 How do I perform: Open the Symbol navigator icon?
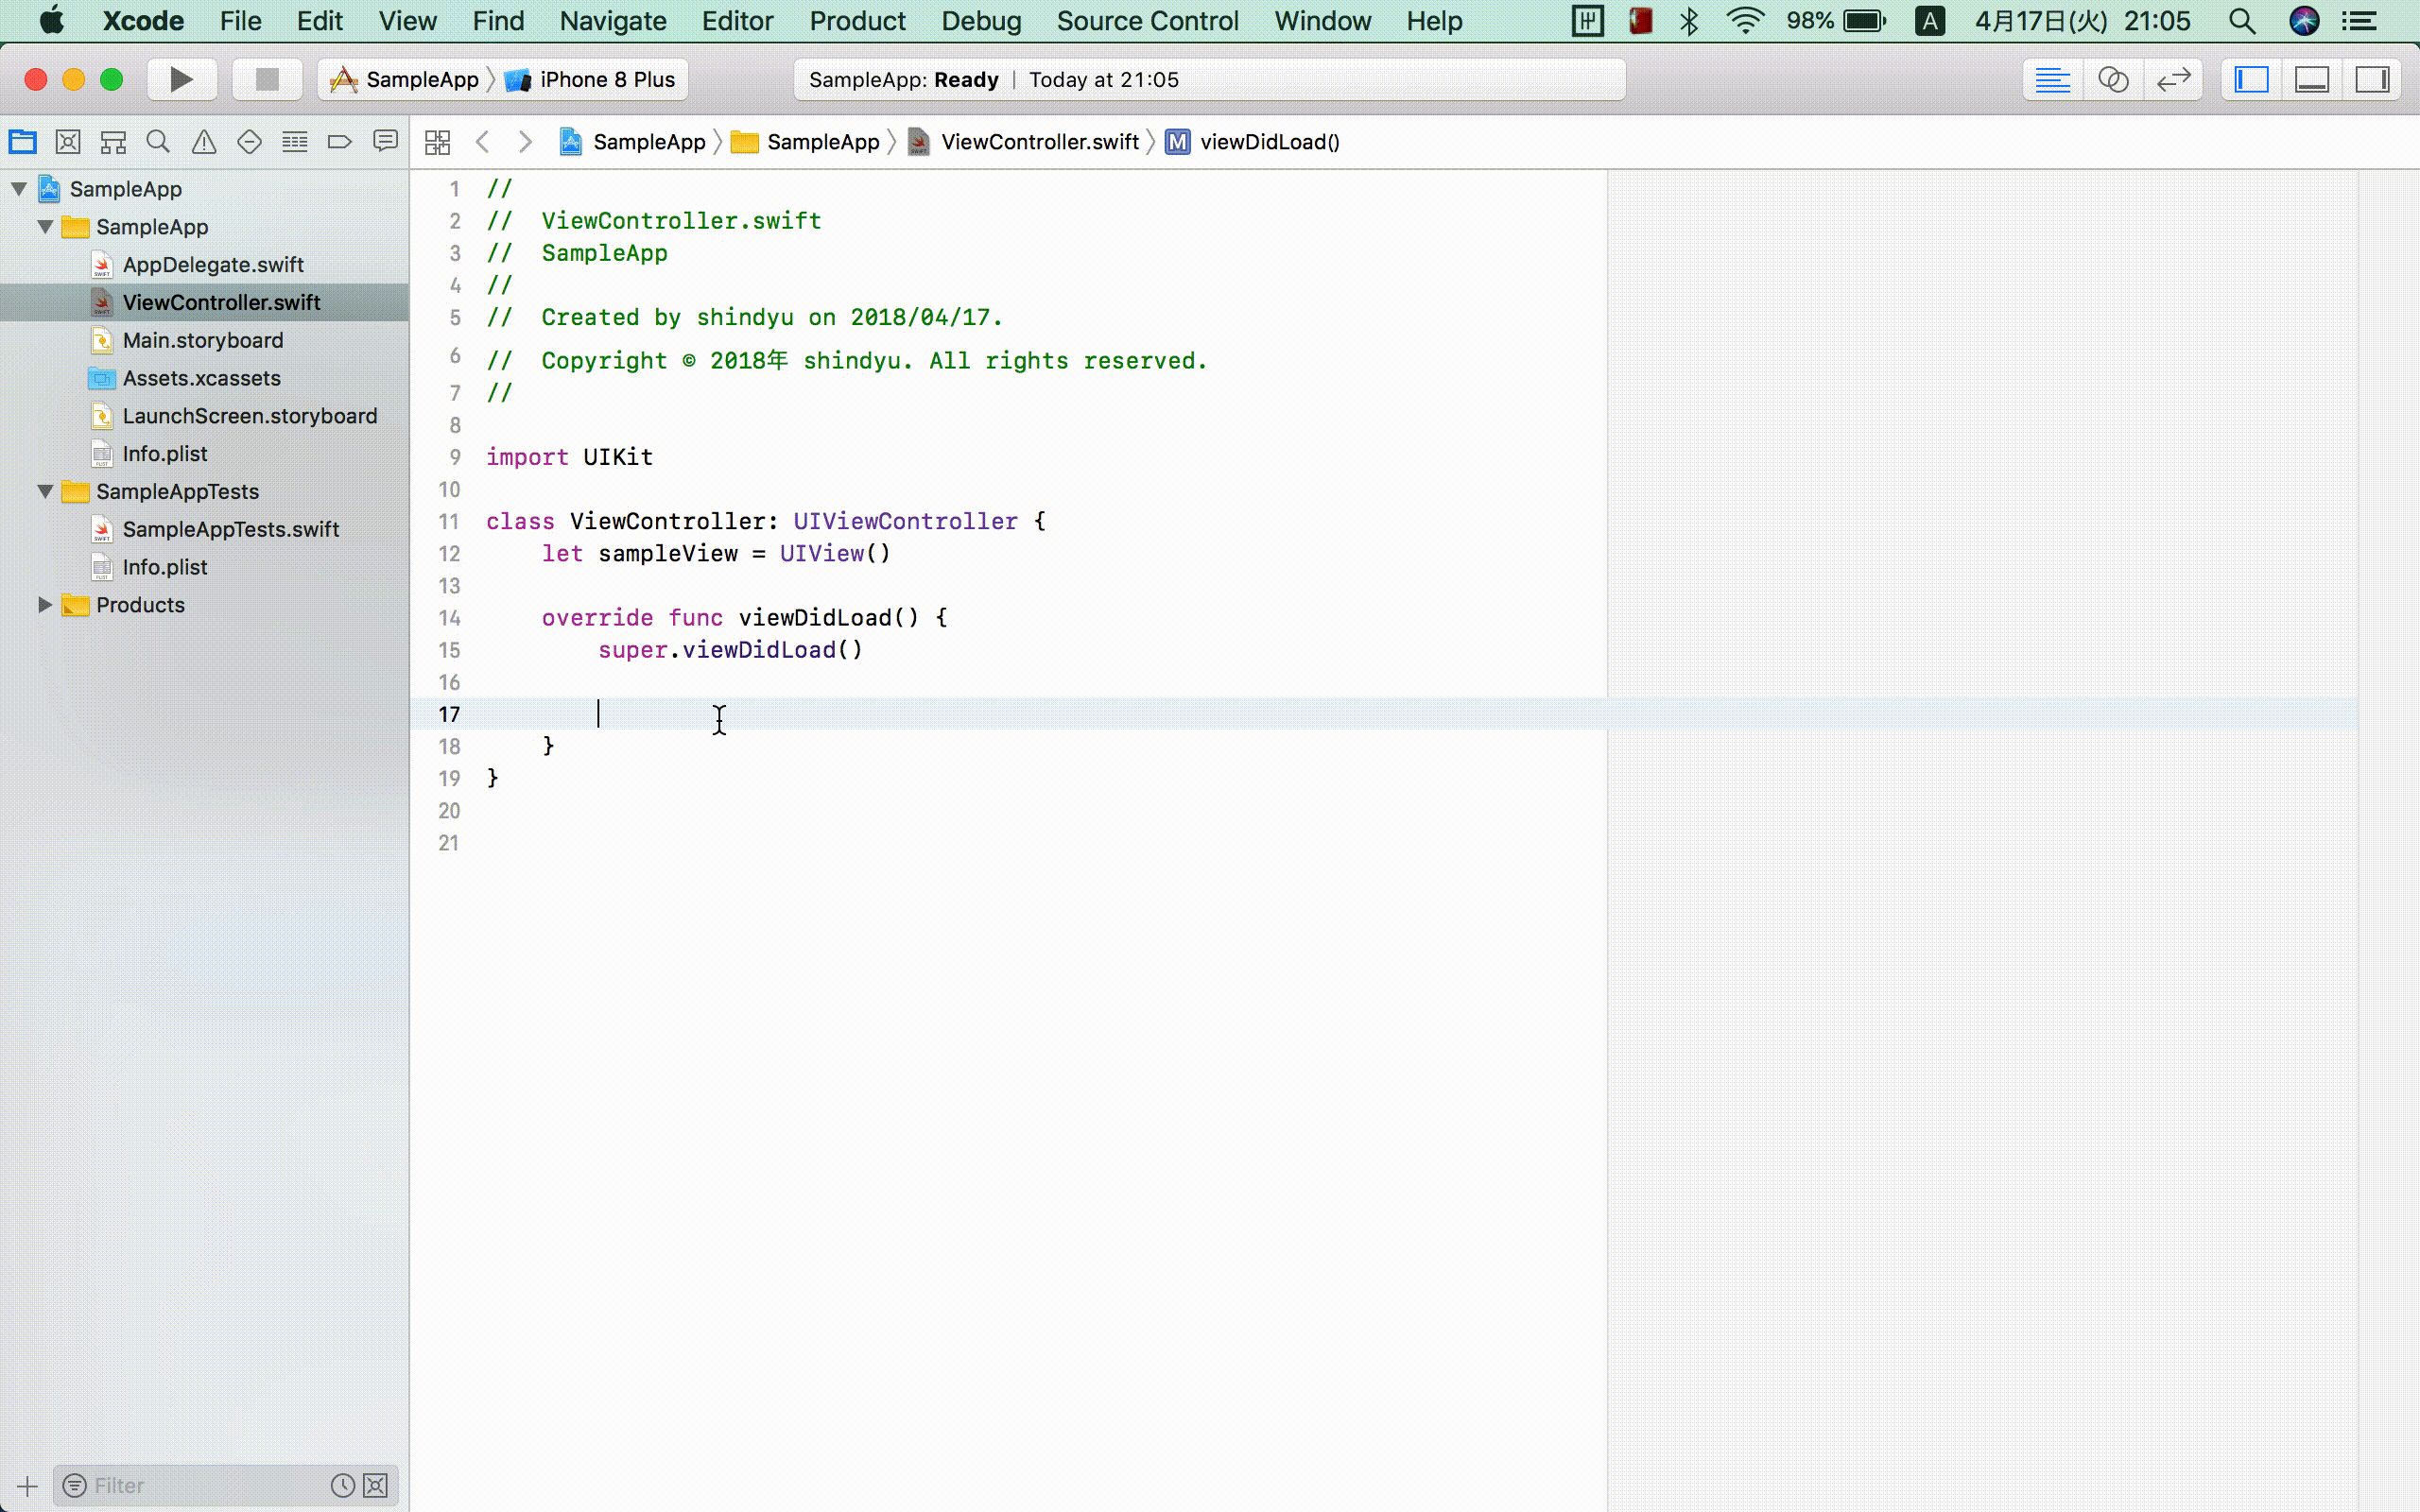113,142
